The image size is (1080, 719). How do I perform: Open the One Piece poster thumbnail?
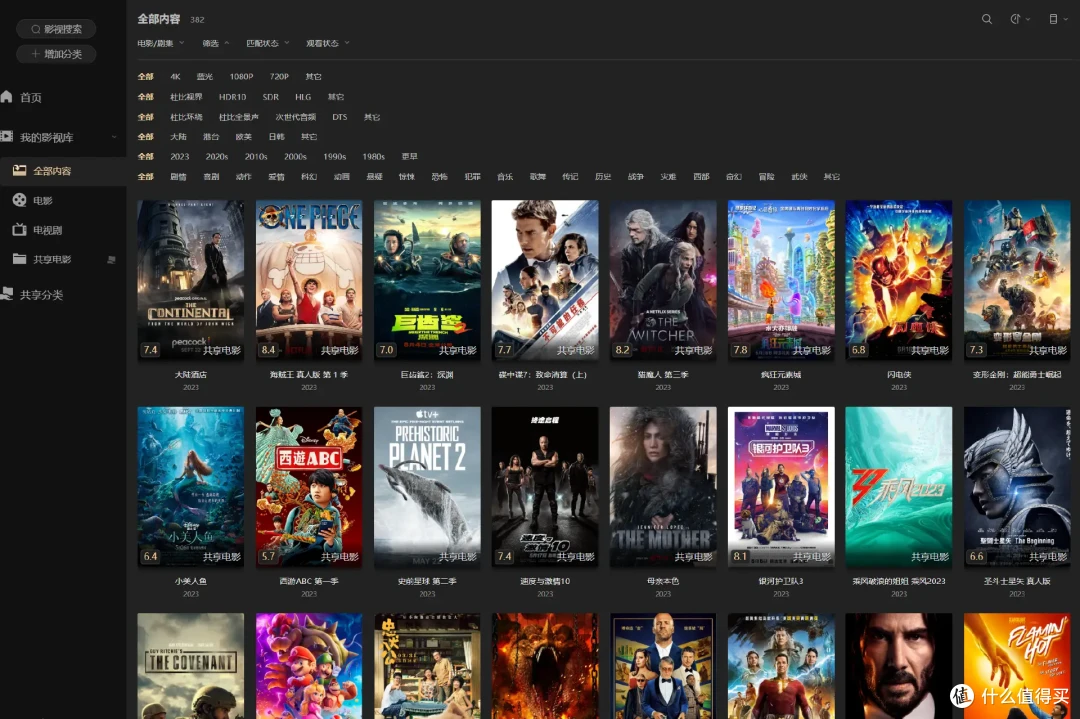(309, 279)
